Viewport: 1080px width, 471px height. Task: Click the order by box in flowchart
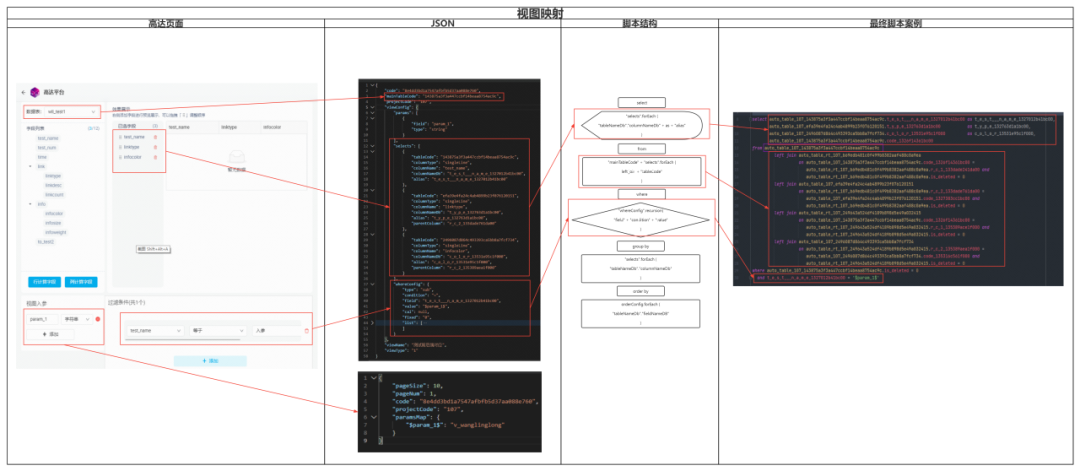tap(639, 291)
